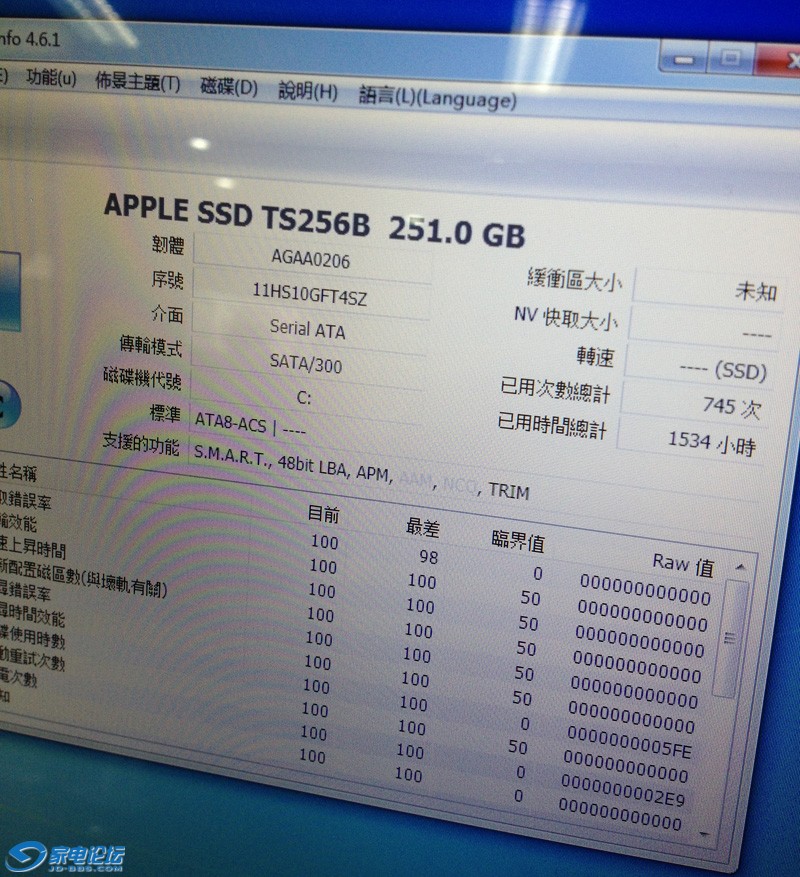Open the 語言(L)(Language) menu

pyautogui.click(x=437, y=97)
